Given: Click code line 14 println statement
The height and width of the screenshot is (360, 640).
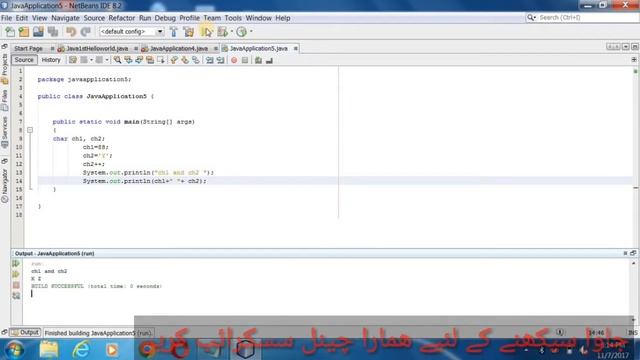Looking at the screenshot, I should [144, 181].
